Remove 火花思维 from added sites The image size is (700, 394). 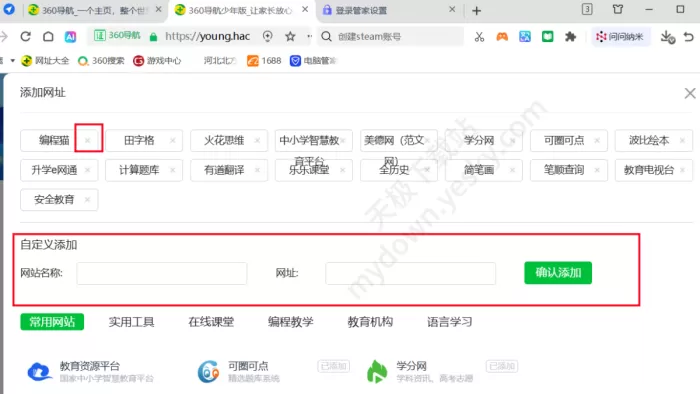pyautogui.click(x=258, y=141)
